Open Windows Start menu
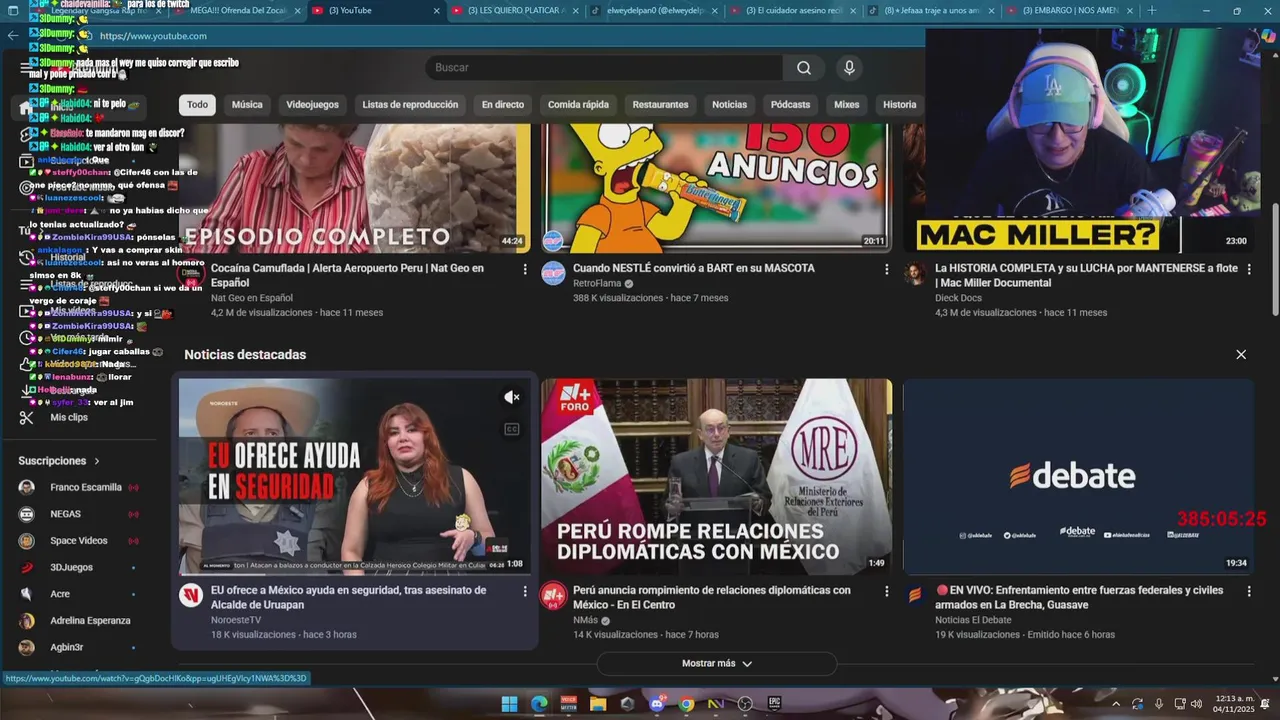1280x720 pixels. tap(509, 703)
